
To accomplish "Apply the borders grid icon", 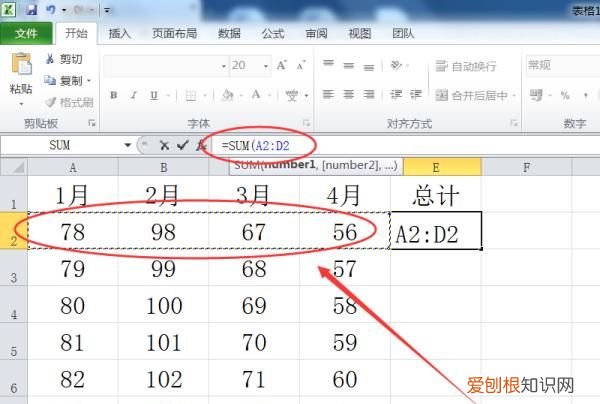I will point(191,95).
